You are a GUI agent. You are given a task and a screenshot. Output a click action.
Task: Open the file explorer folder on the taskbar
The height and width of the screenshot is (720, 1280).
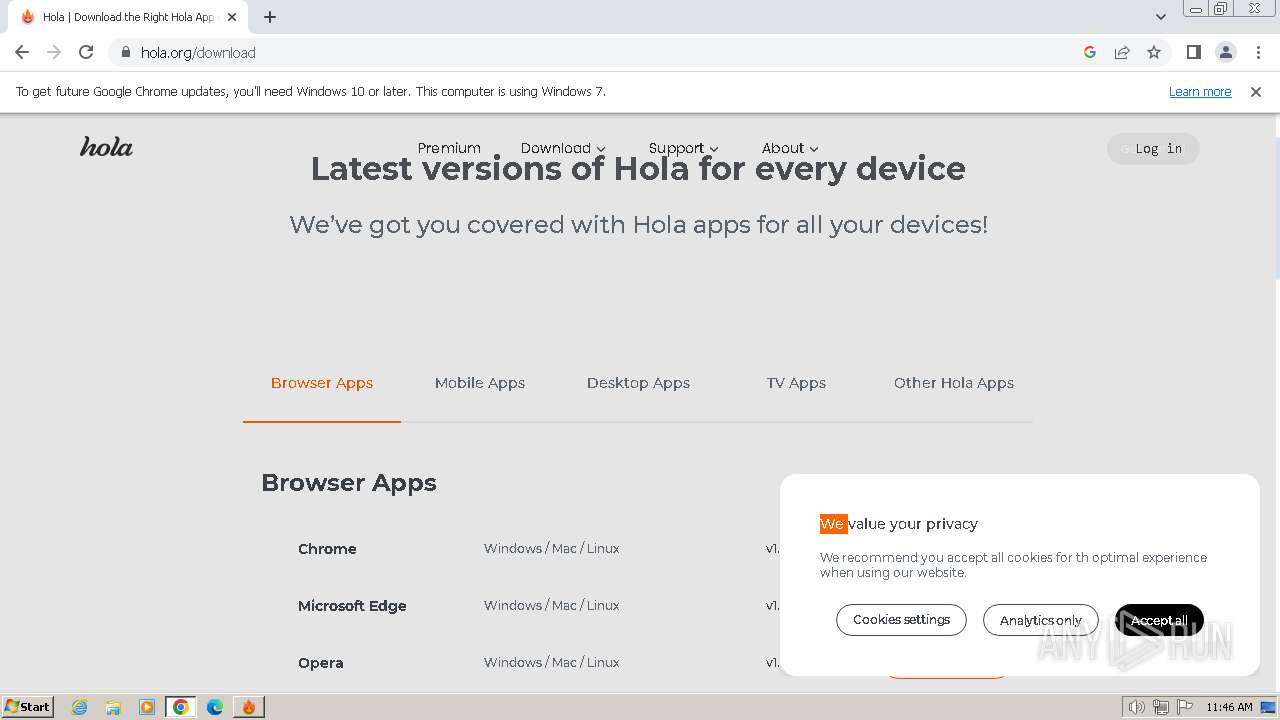[x=113, y=707]
